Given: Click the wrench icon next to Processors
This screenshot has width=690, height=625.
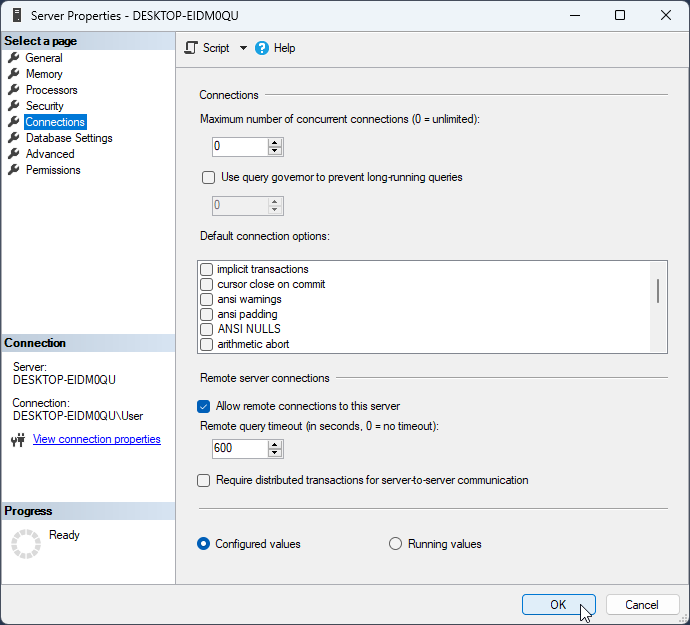Looking at the screenshot, I should click(x=14, y=90).
